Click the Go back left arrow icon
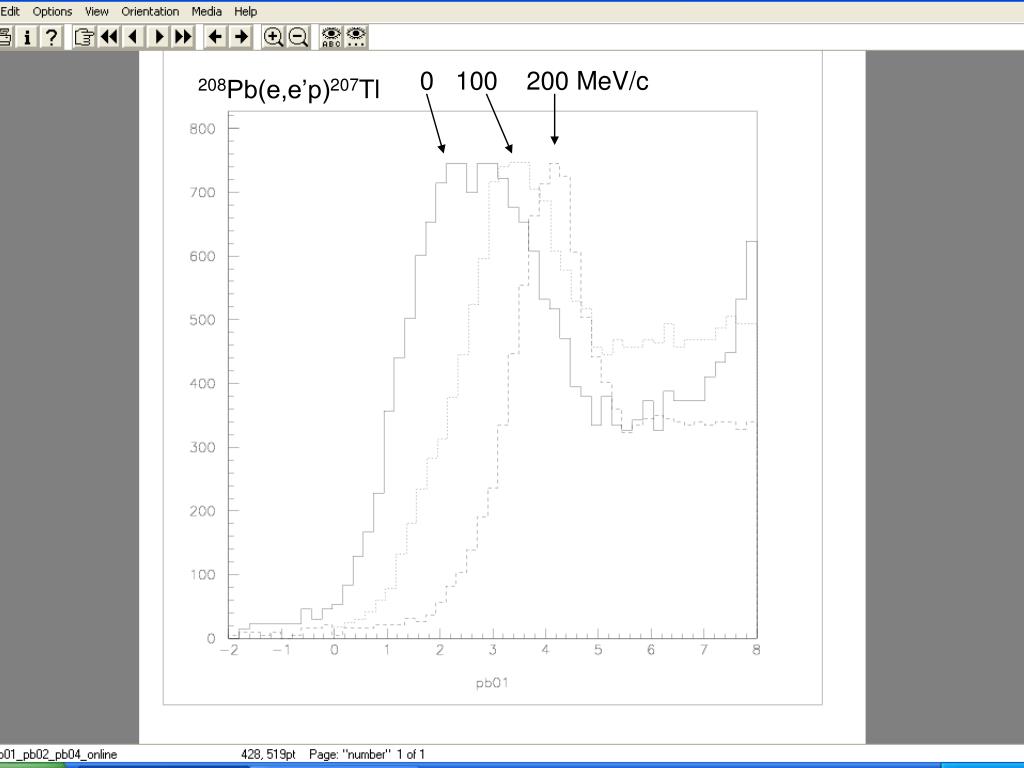 (x=216, y=37)
